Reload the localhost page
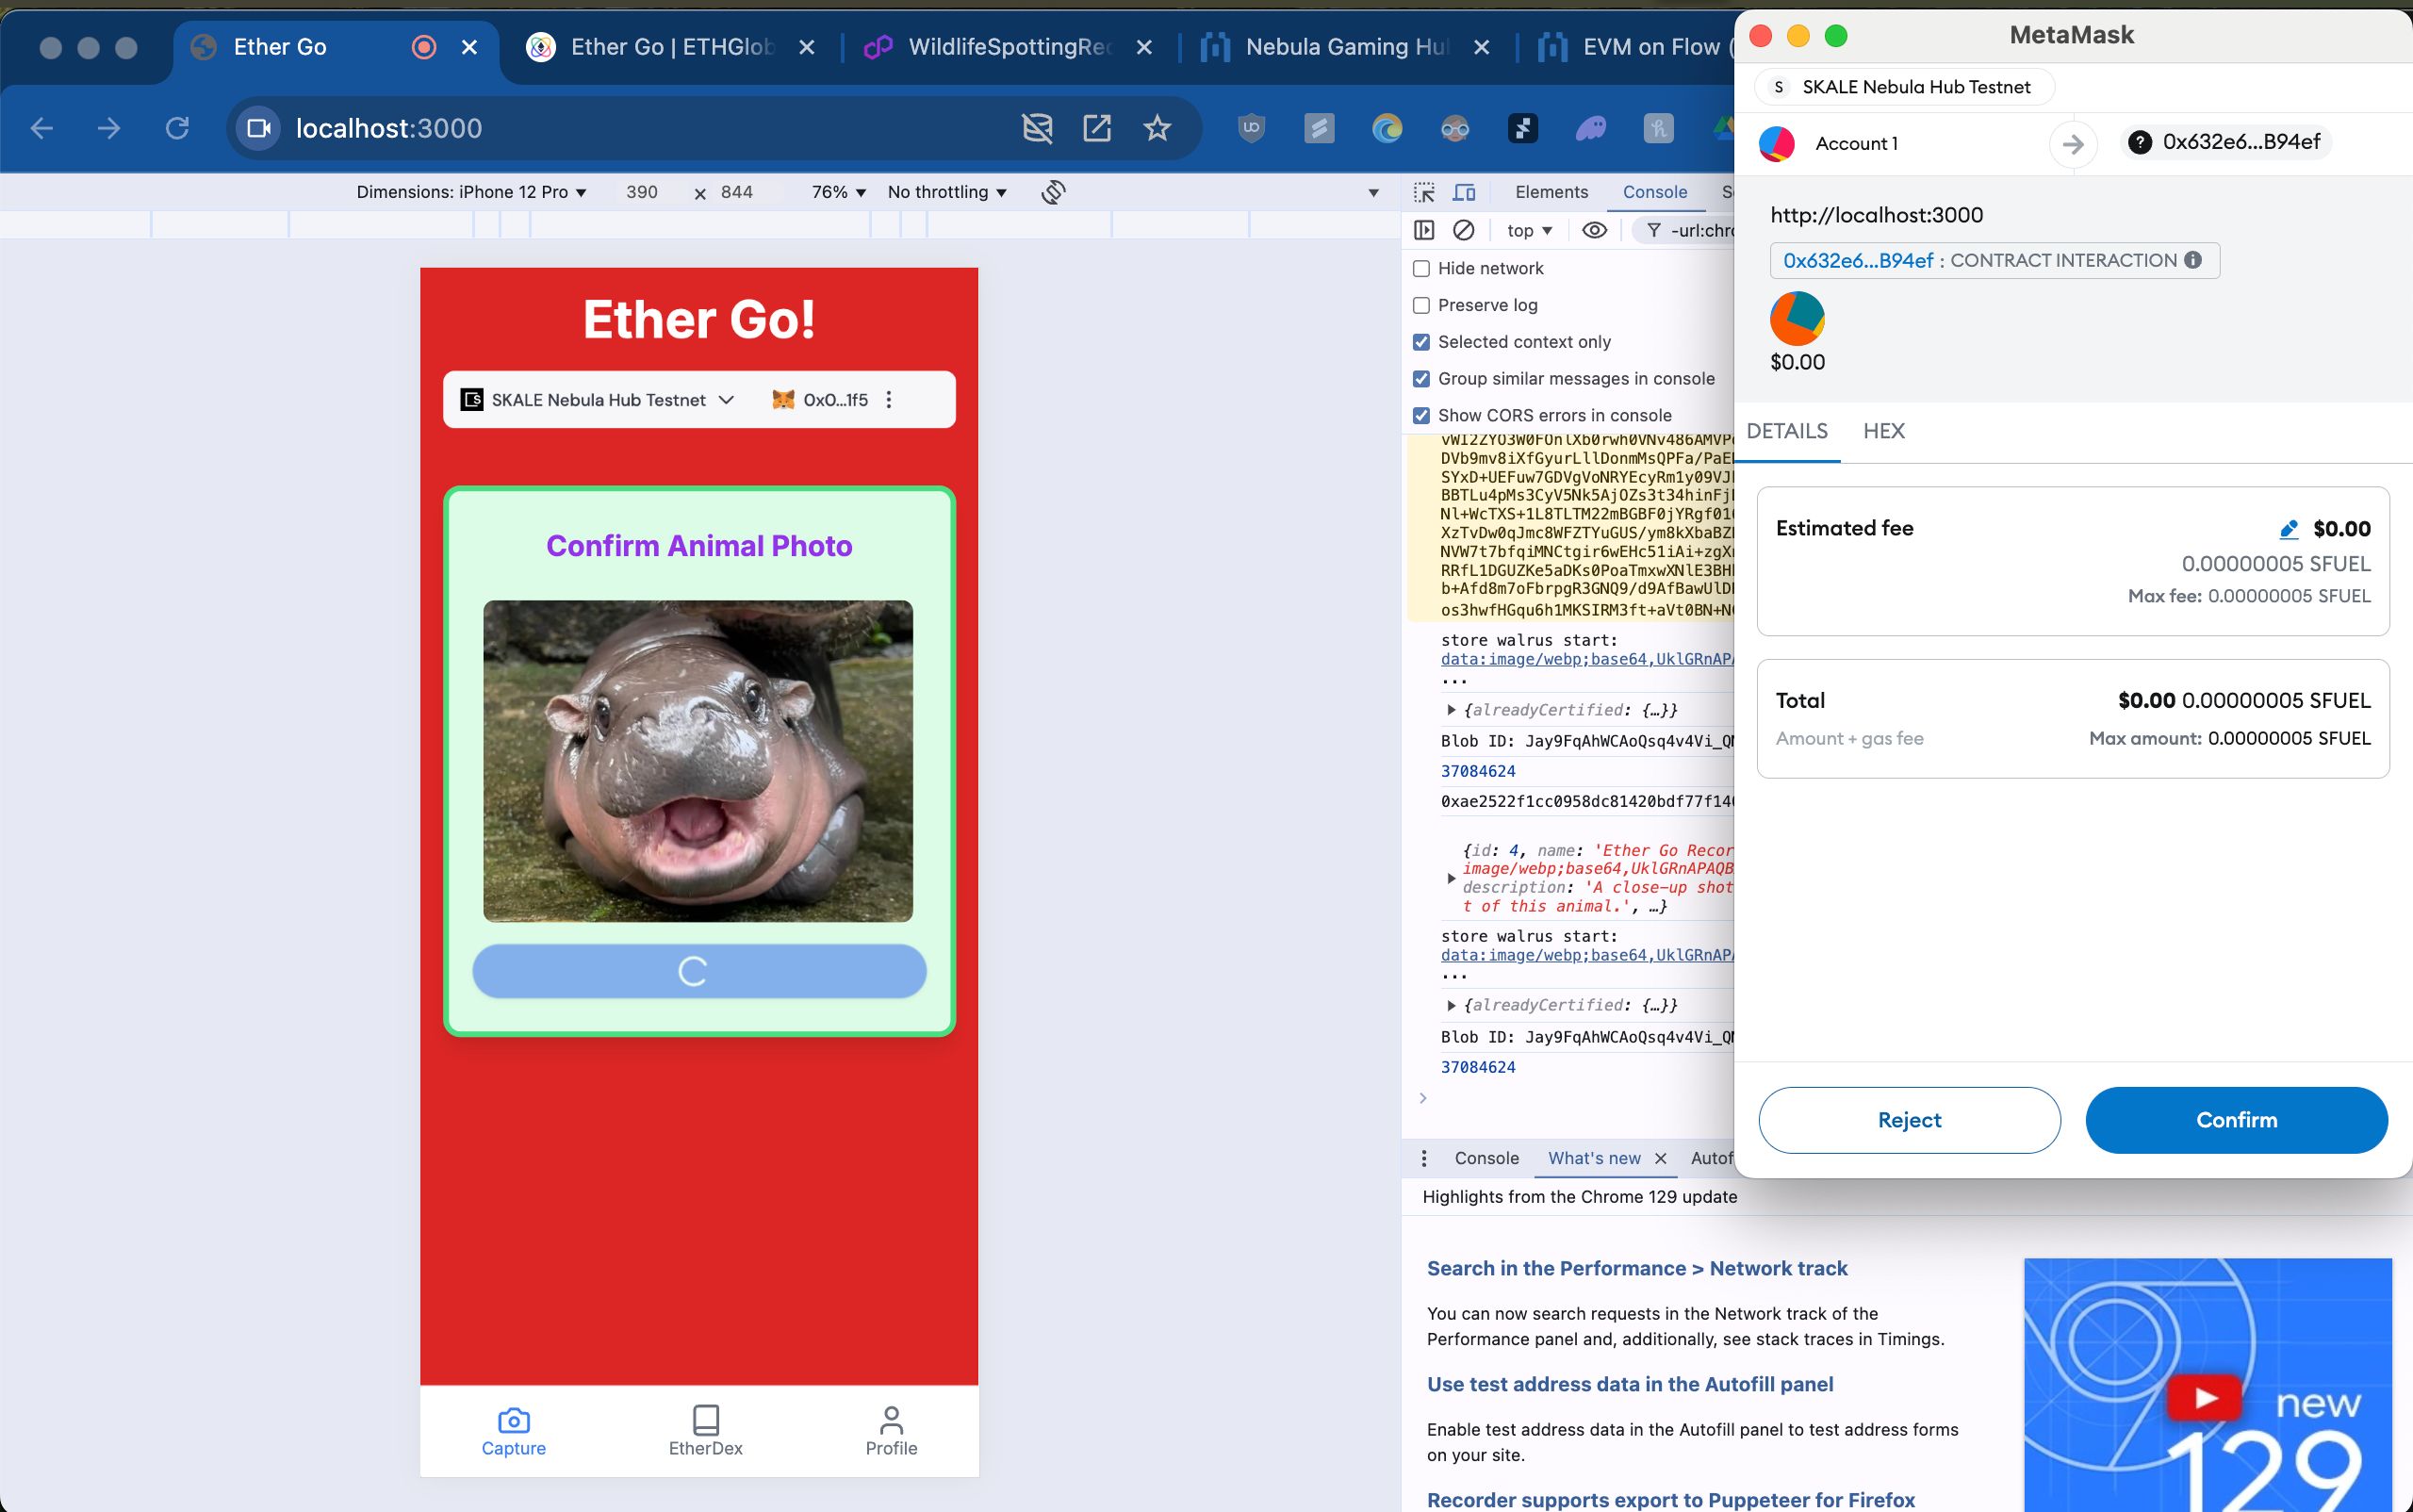This screenshot has height=1512, width=2413. [x=177, y=128]
